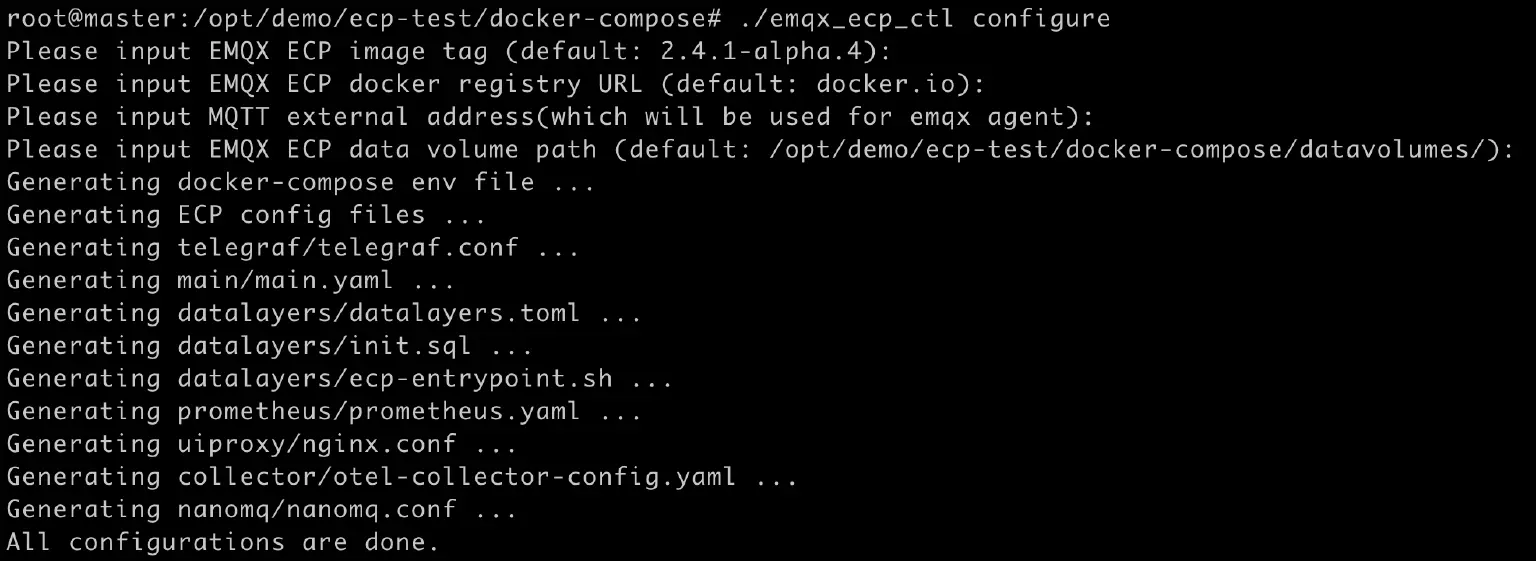The height and width of the screenshot is (561, 1536).
Task: Click the 'main/main.yaml' line
Action: click(x=230, y=281)
